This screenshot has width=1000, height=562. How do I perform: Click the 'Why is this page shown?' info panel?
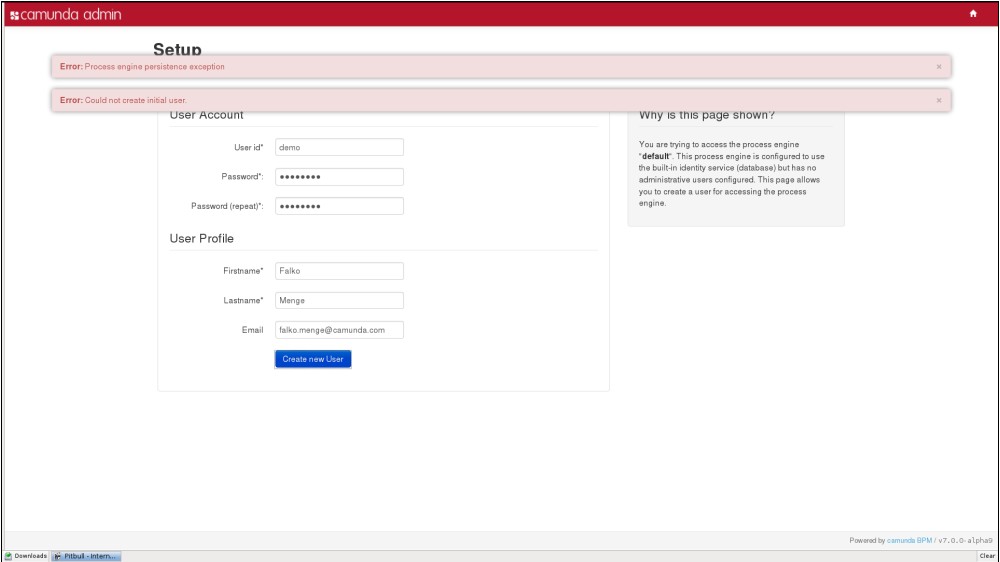[735, 165]
